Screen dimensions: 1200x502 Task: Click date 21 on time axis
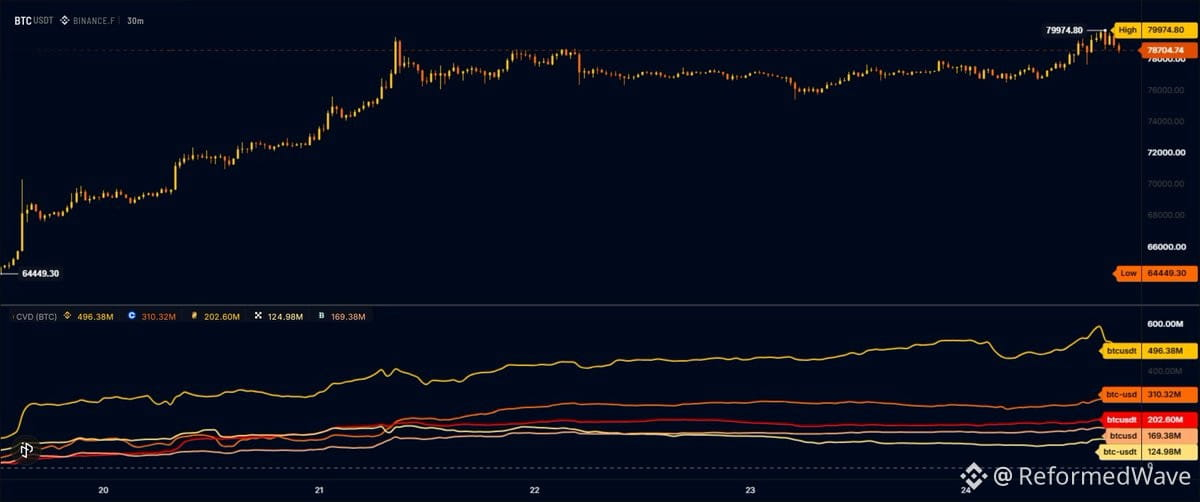(319, 490)
